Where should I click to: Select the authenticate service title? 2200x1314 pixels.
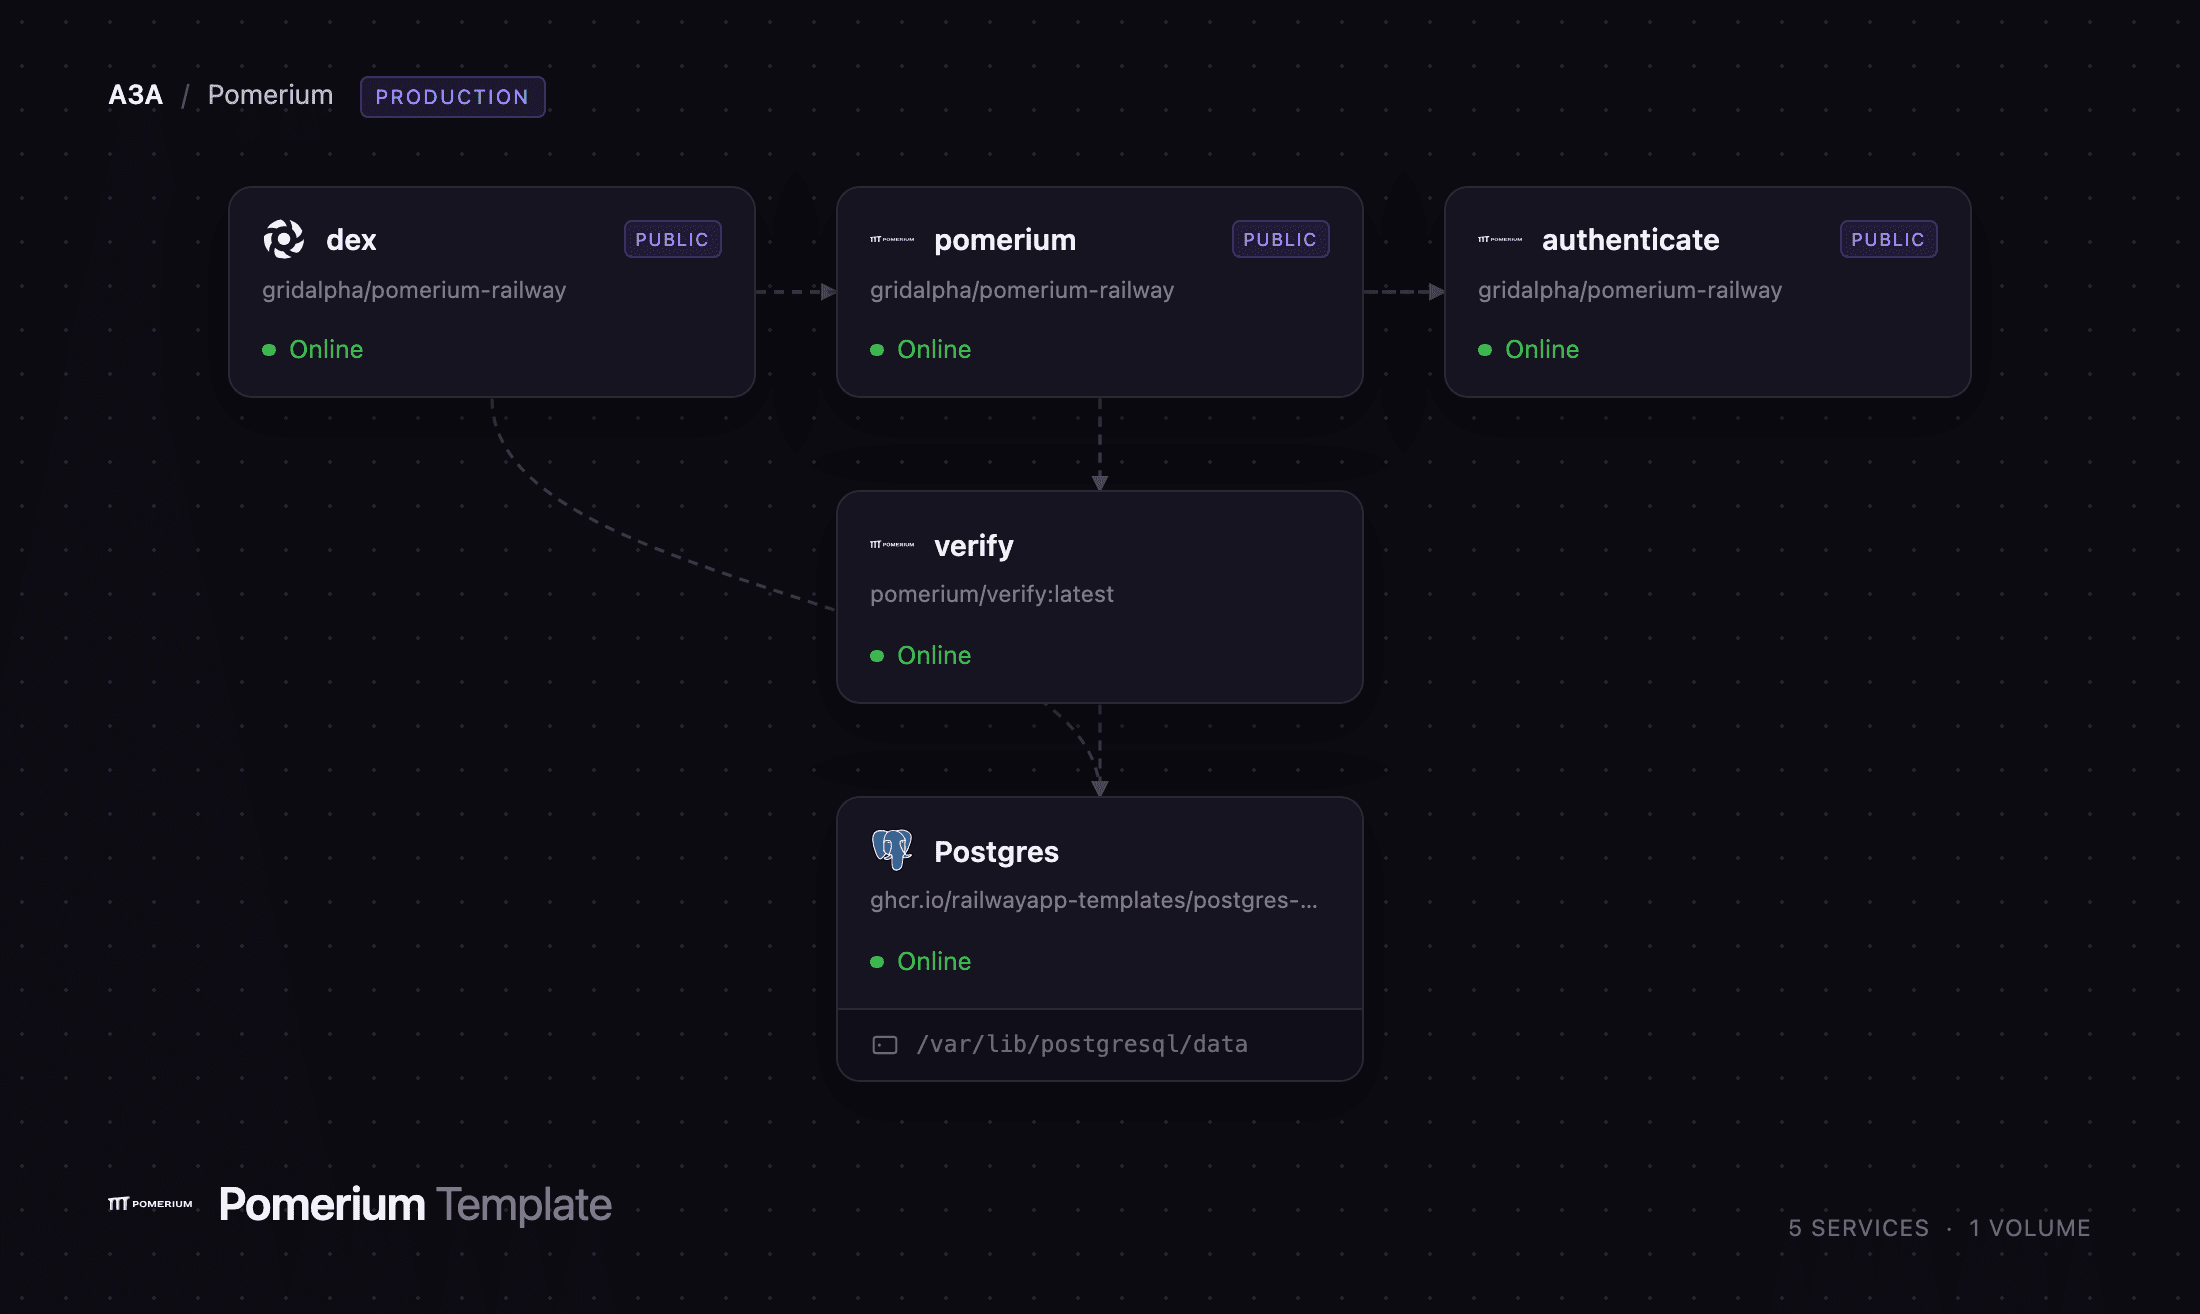coord(1630,240)
